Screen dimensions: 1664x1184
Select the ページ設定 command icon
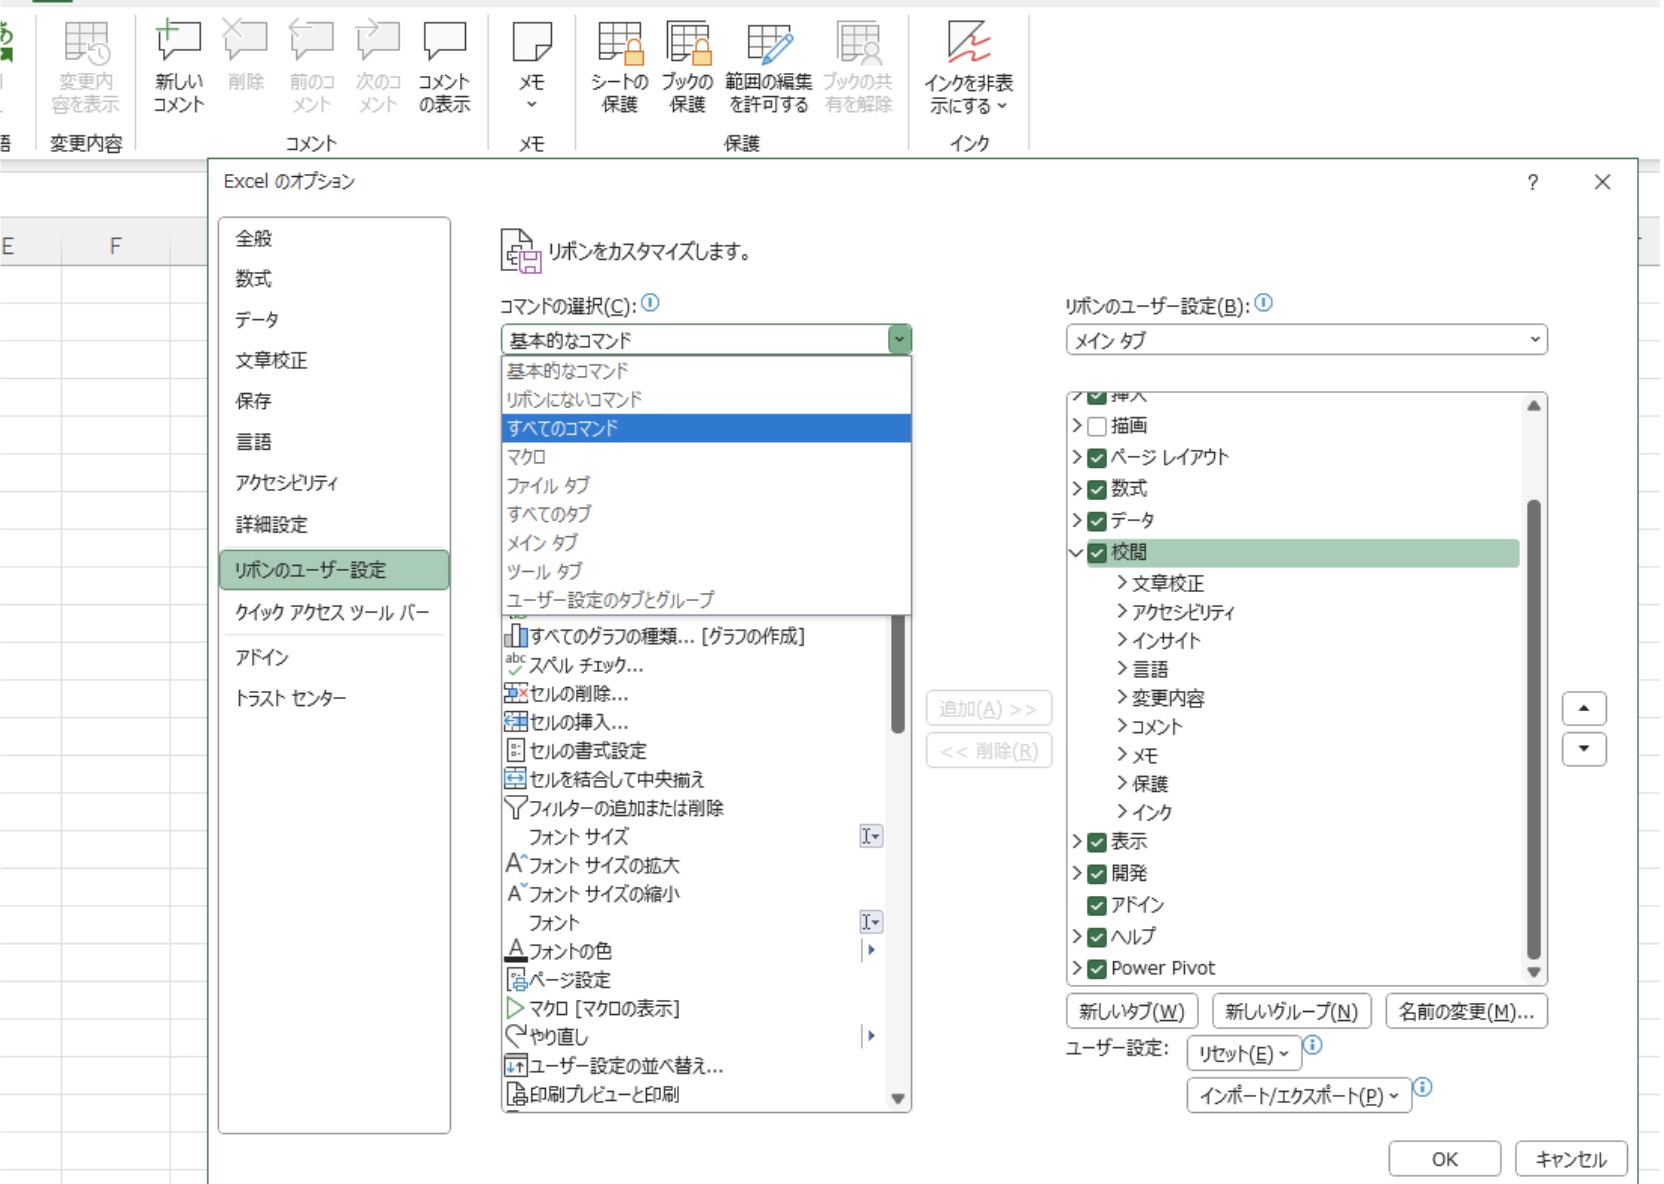point(515,979)
